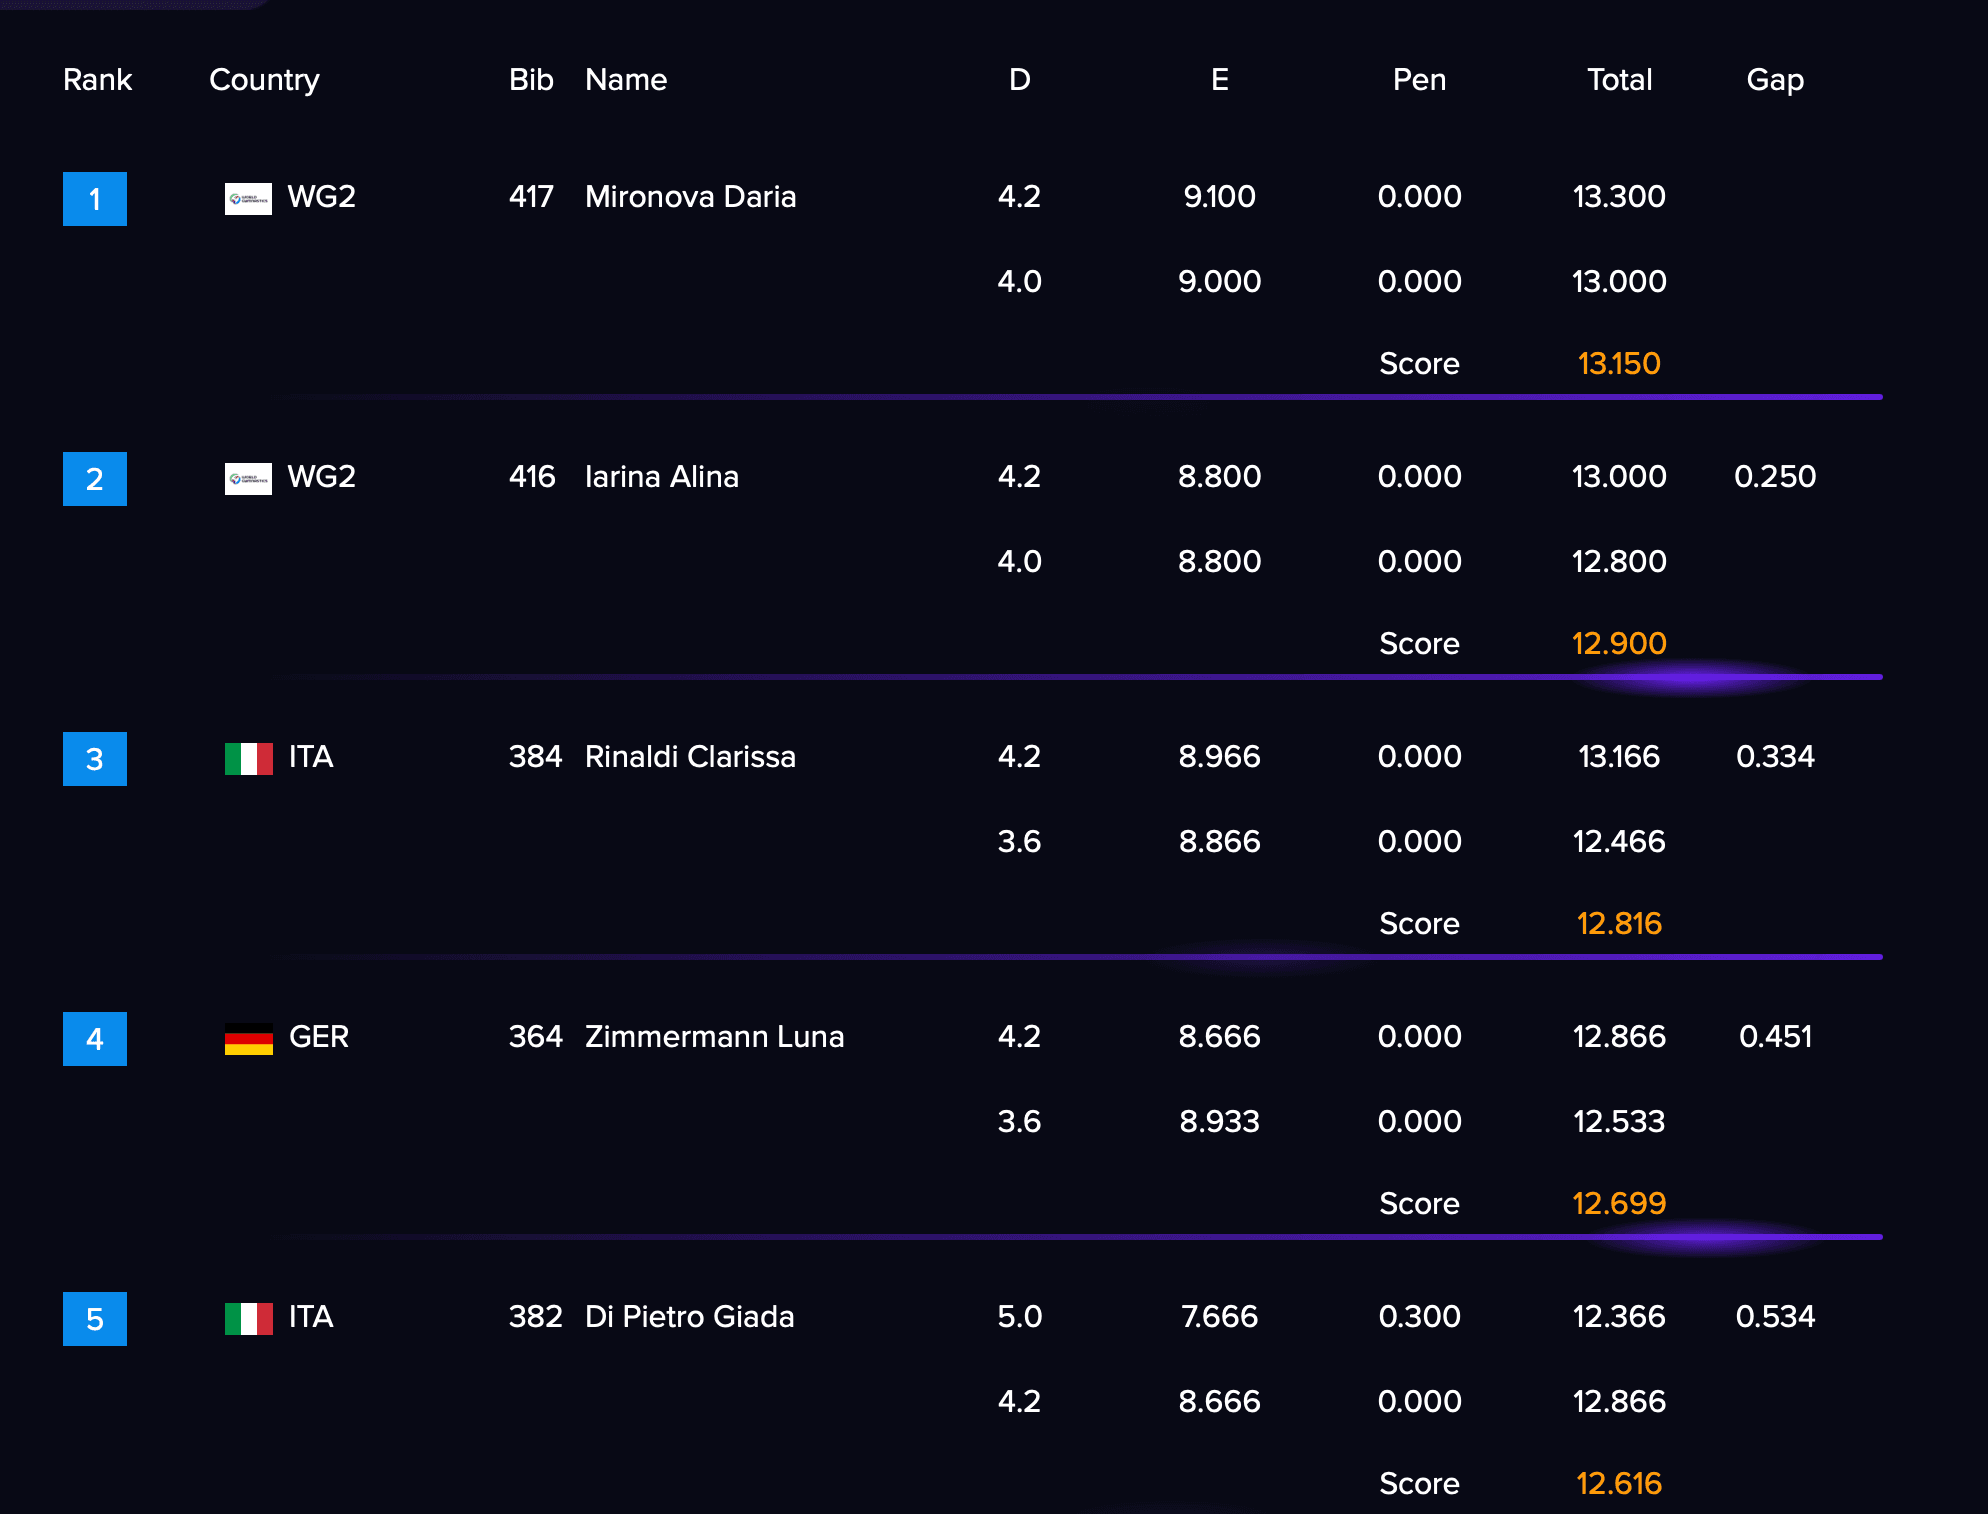
Task: Select the blue rank 5 badge
Action: [x=95, y=1319]
